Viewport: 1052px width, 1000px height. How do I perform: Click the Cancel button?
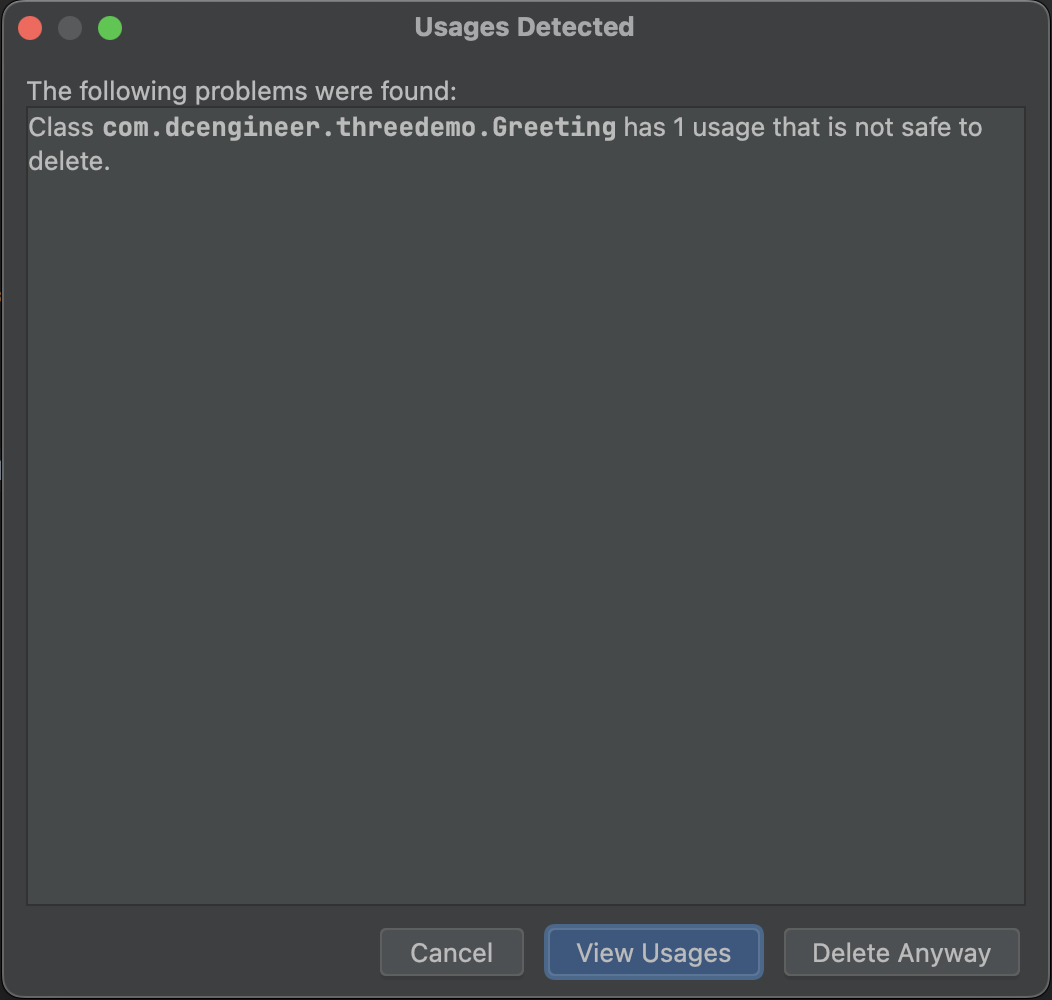451,952
